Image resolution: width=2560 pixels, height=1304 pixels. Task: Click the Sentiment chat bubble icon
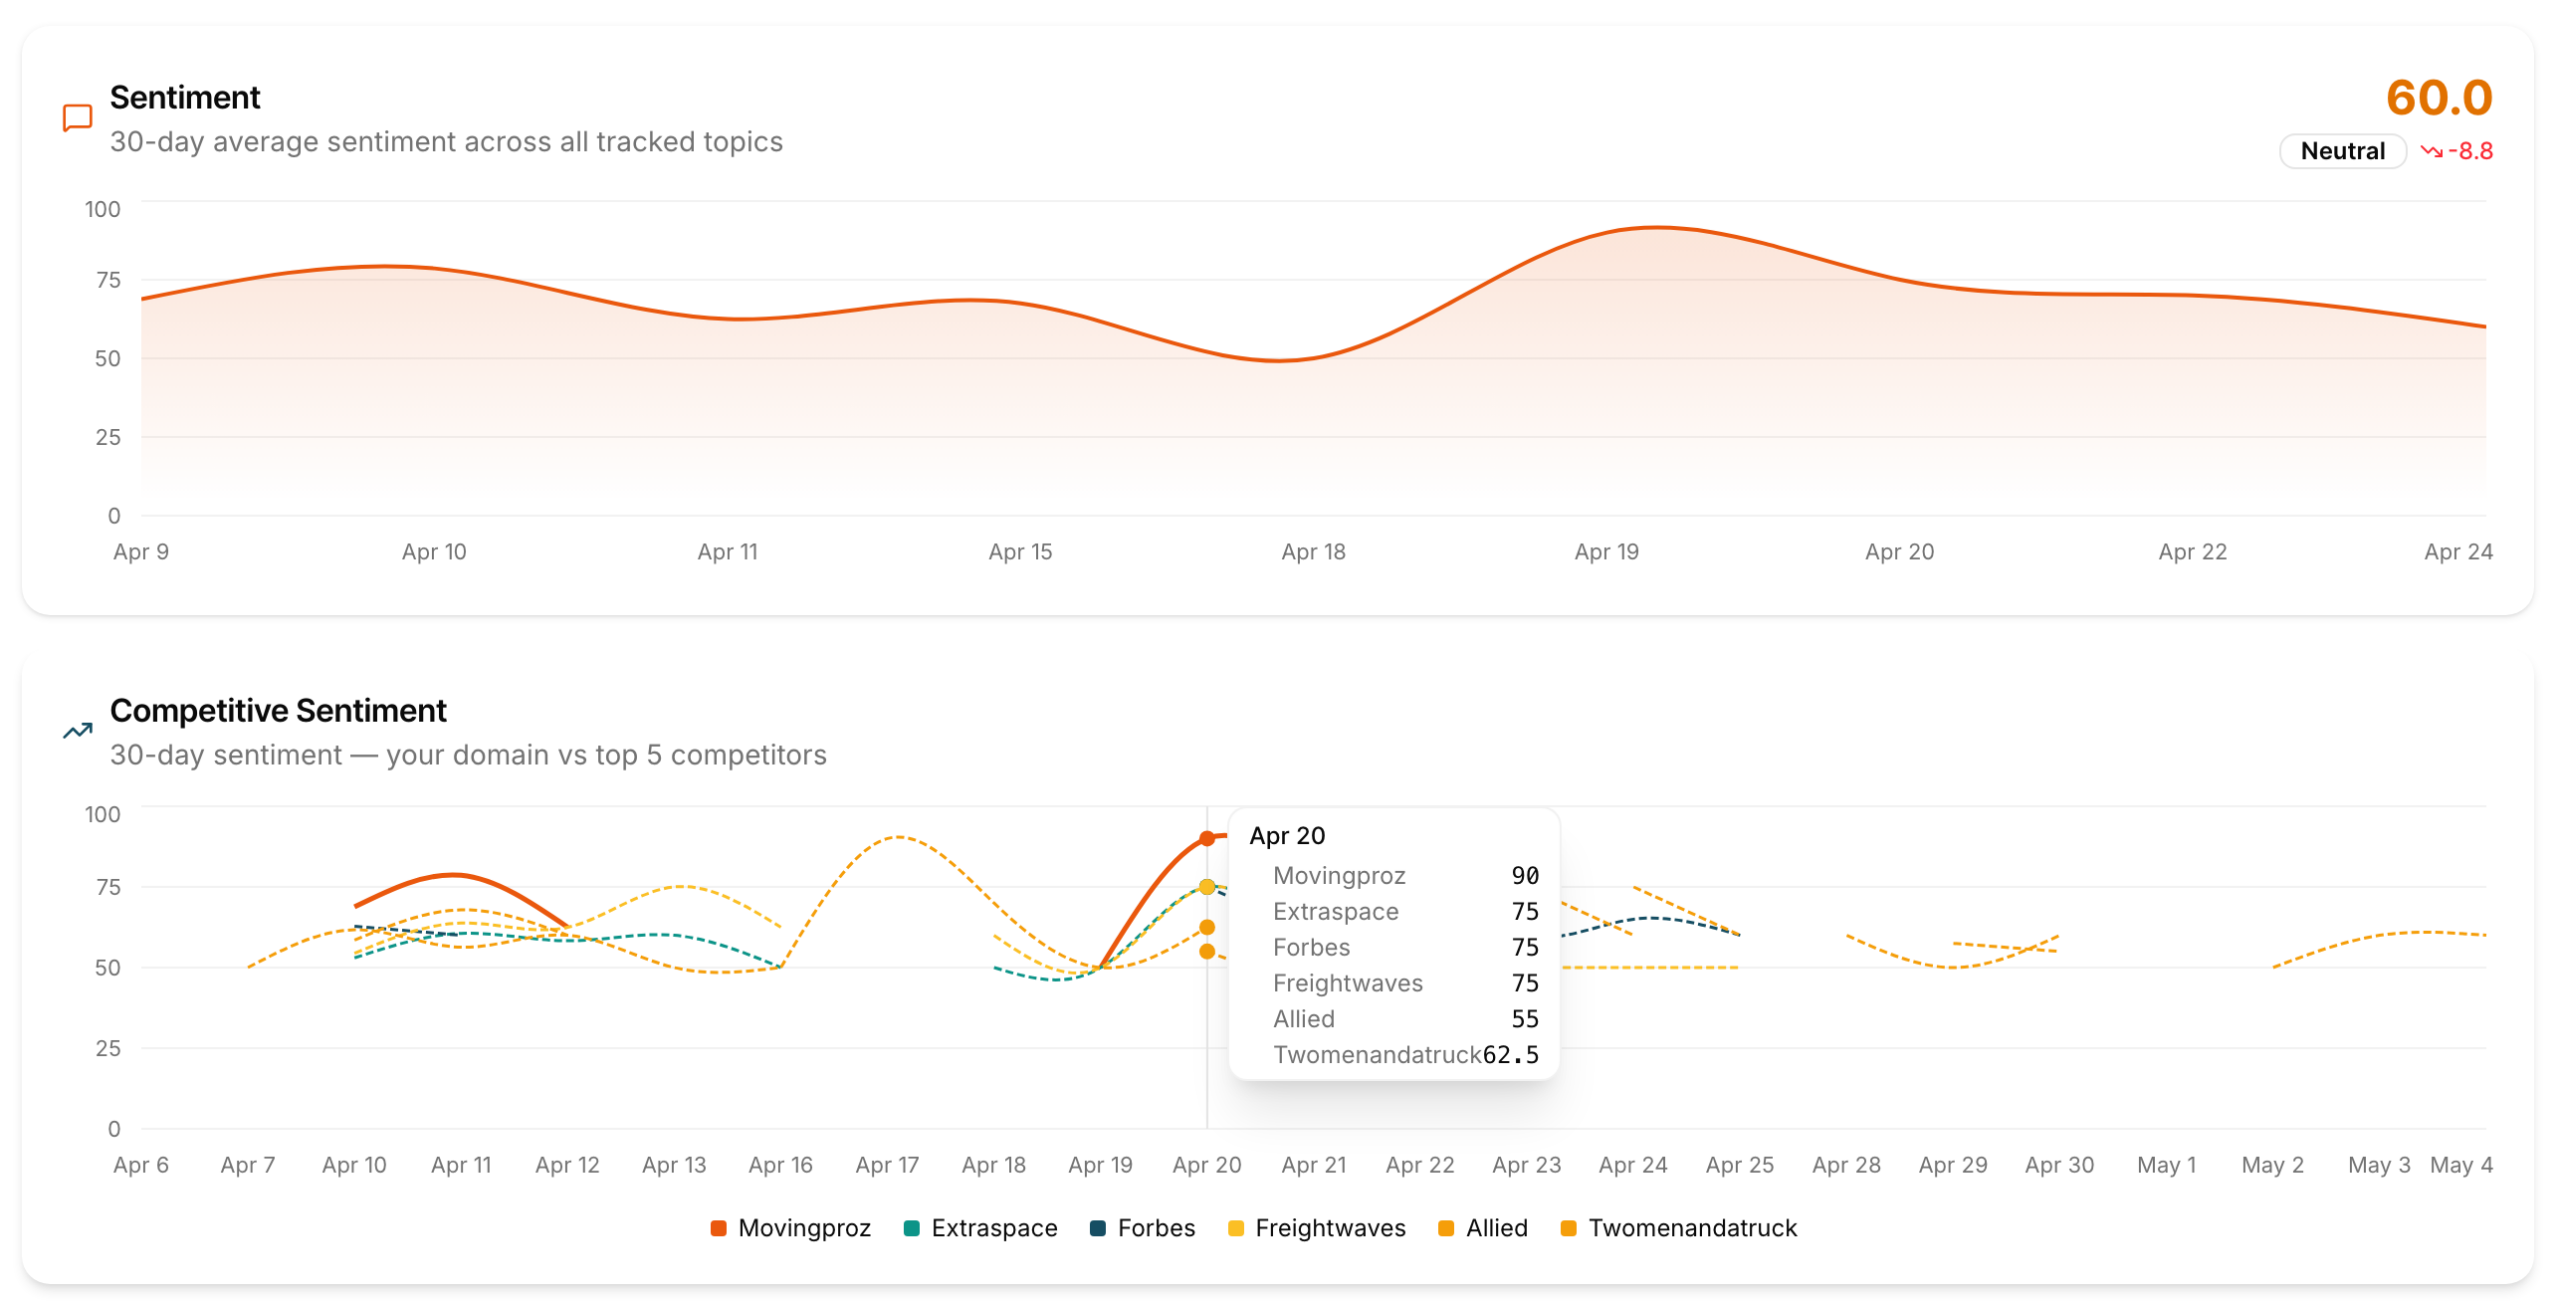pyautogui.click(x=77, y=118)
